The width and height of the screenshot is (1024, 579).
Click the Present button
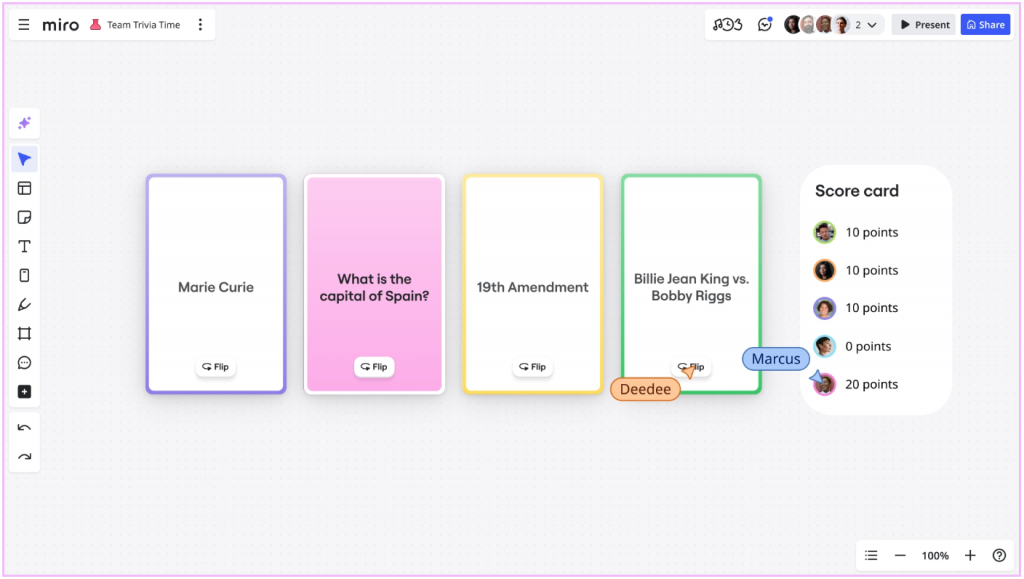tap(924, 25)
